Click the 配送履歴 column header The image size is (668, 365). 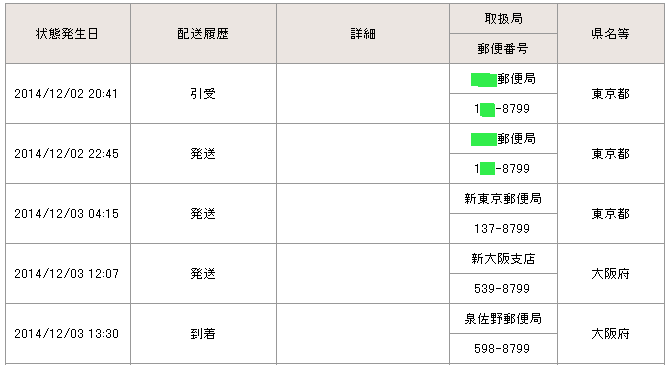[x=203, y=34]
